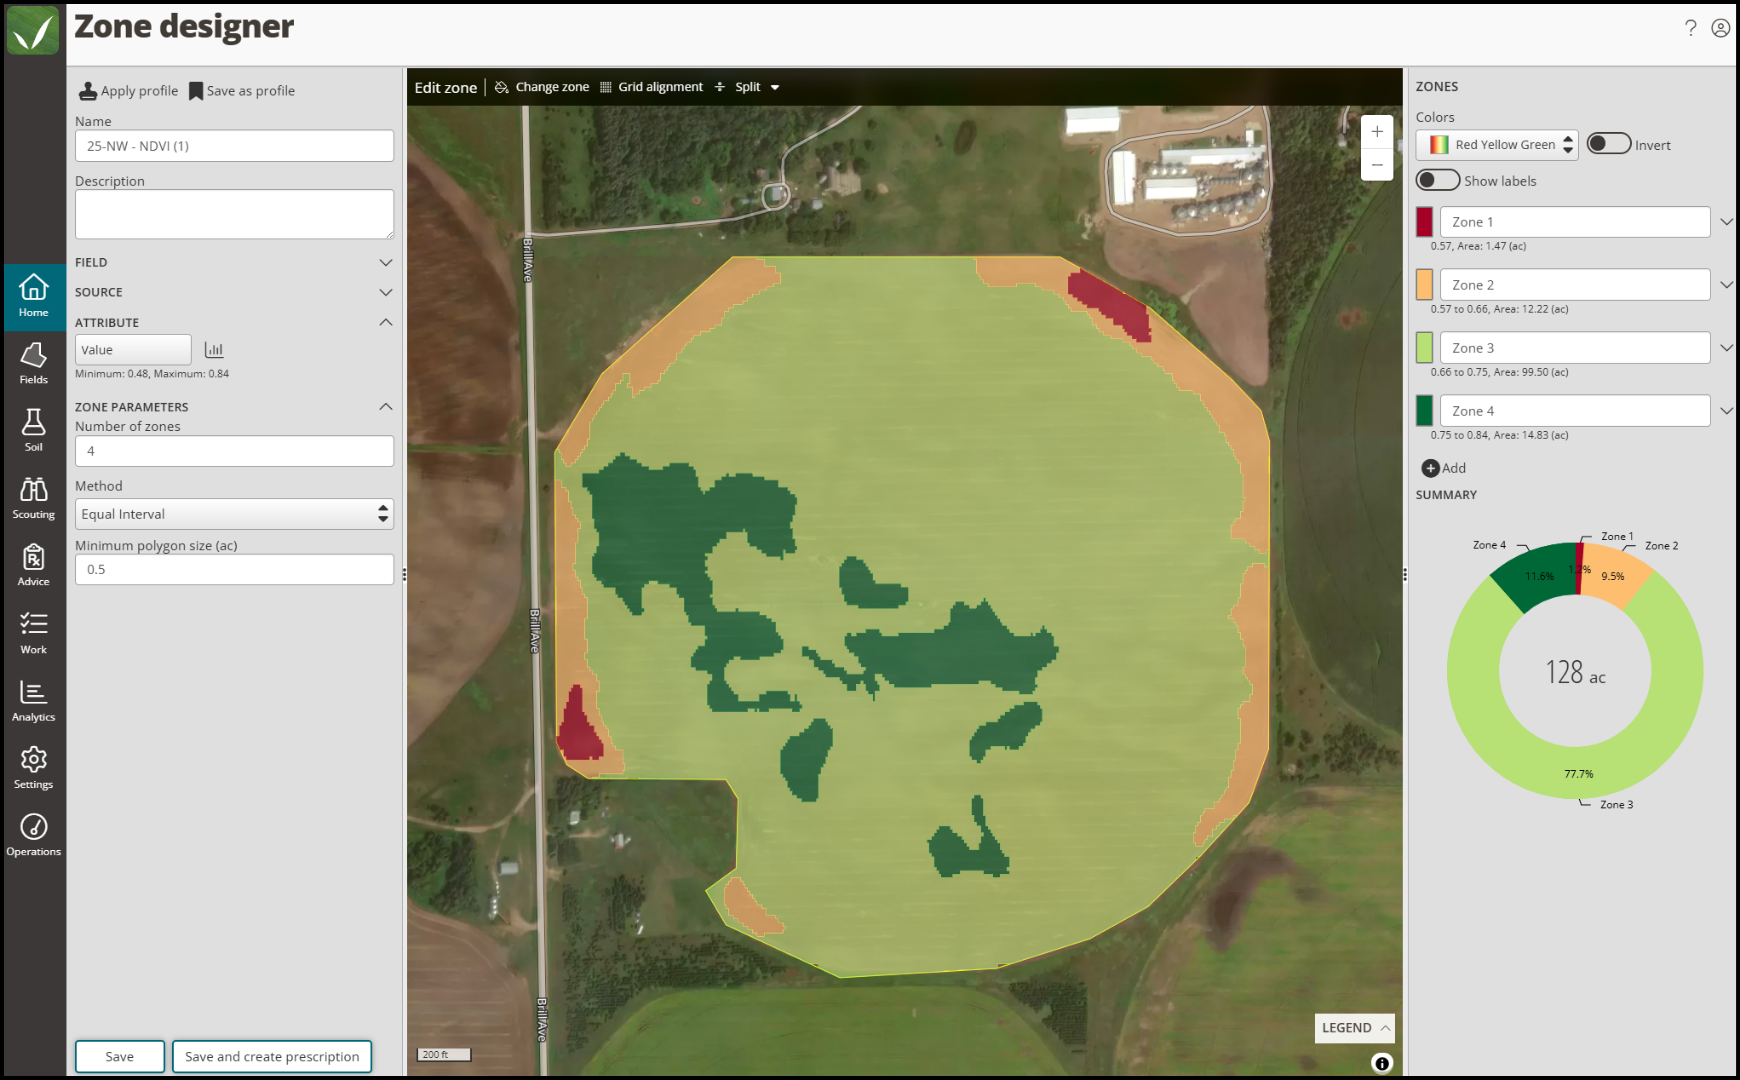This screenshot has width=1740, height=1080.
Task: Select the Split tool
Action: point(737,87)
